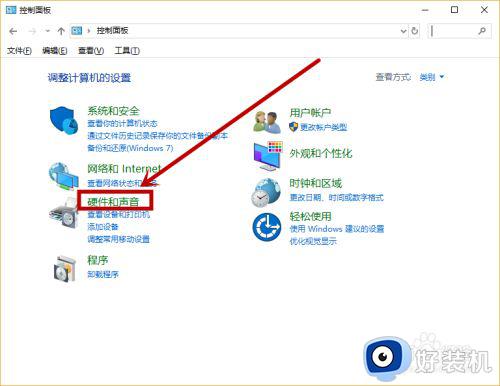This screenshot has width=500, height=386.
Task: Open the 程序 category link
Action: tap(98, 260)
